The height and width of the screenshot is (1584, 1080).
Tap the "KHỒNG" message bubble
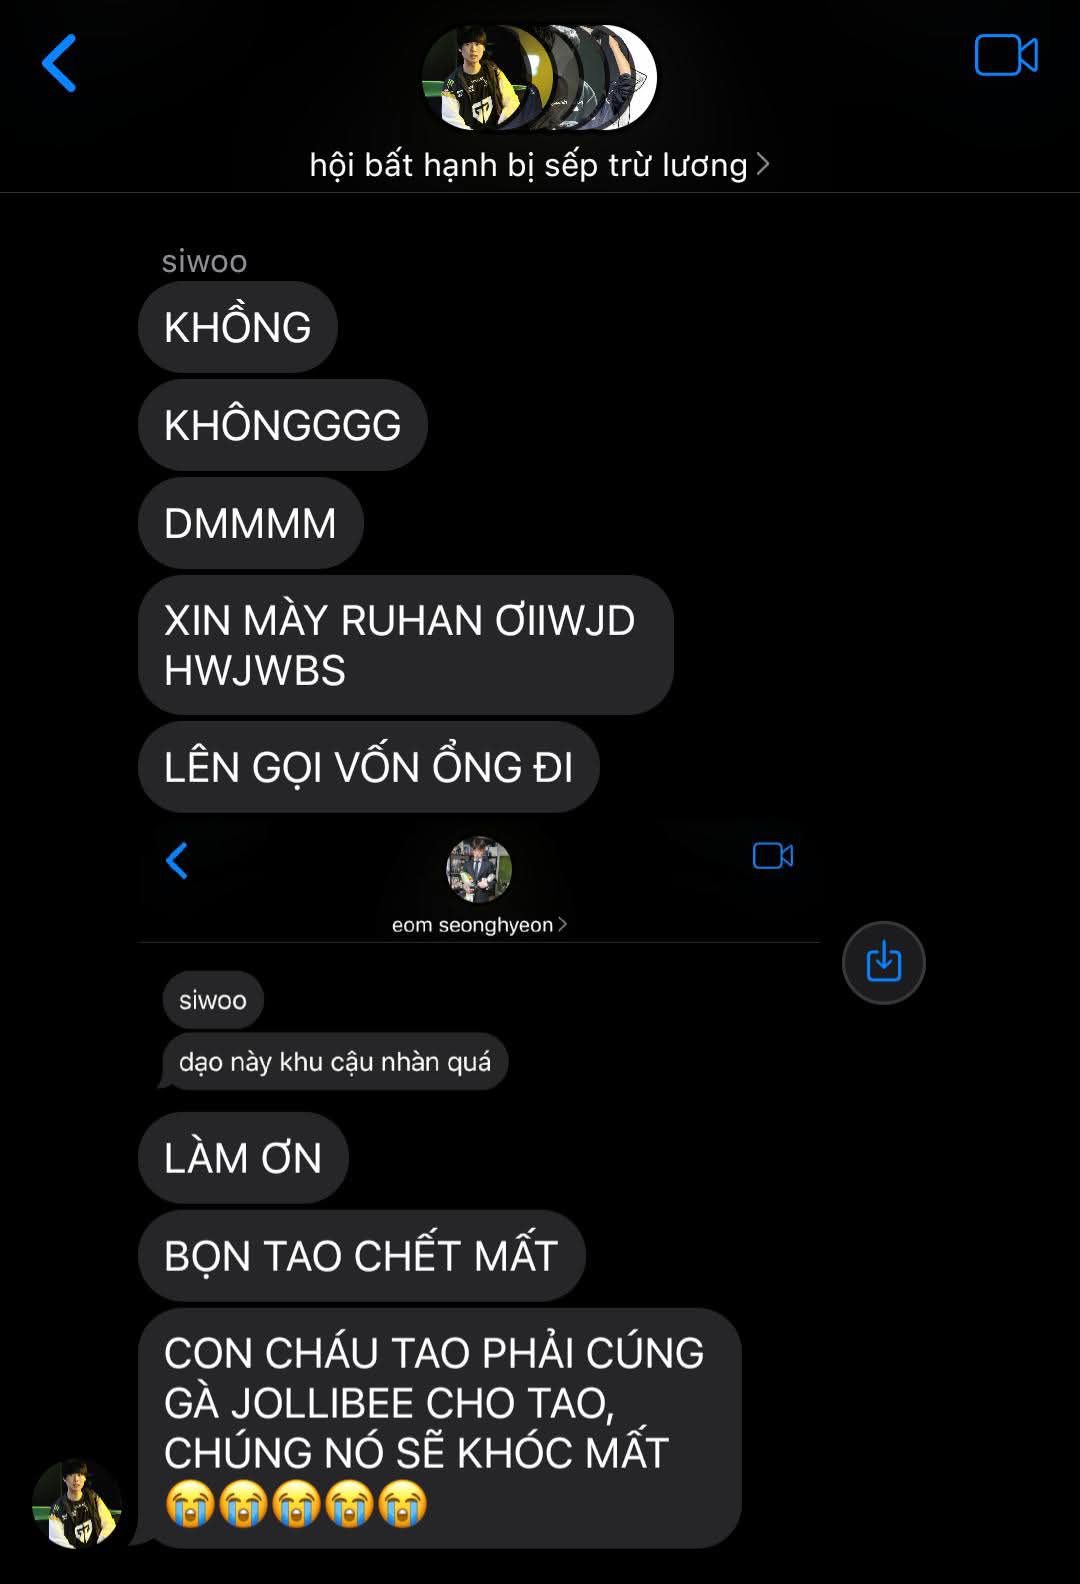tap(238, 327)
